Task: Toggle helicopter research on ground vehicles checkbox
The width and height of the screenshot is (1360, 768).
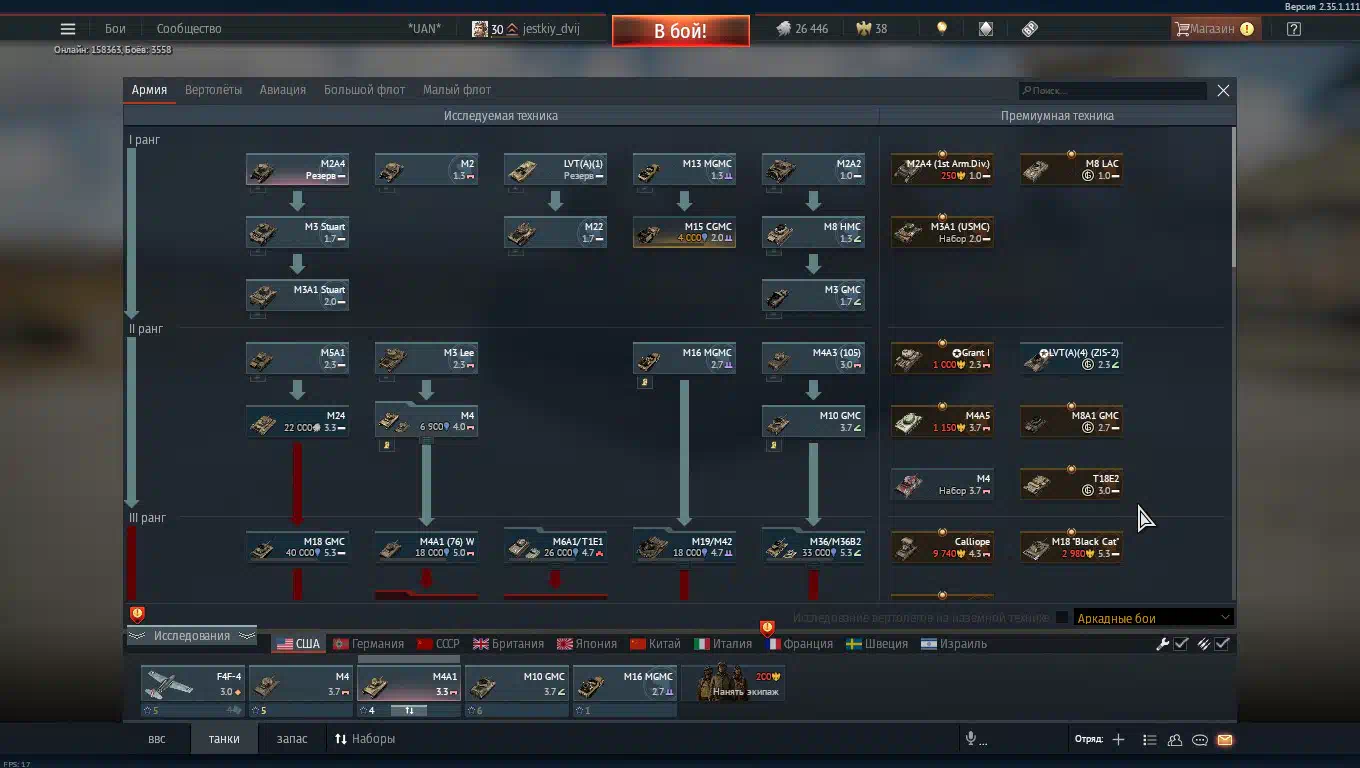Action: pos(1062,618)
